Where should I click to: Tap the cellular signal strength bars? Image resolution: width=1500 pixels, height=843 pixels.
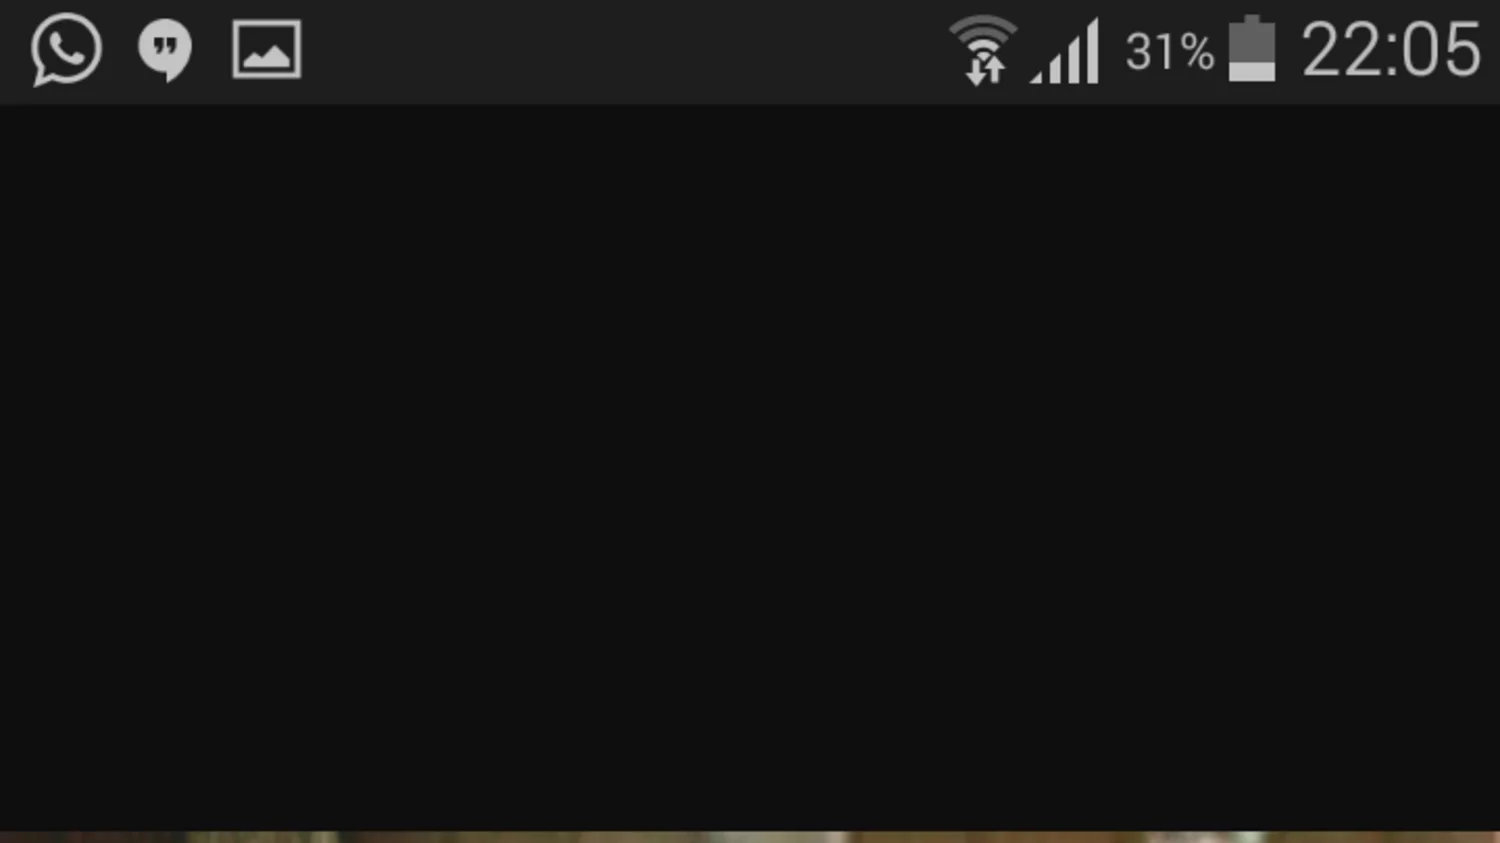(1065, 50)
